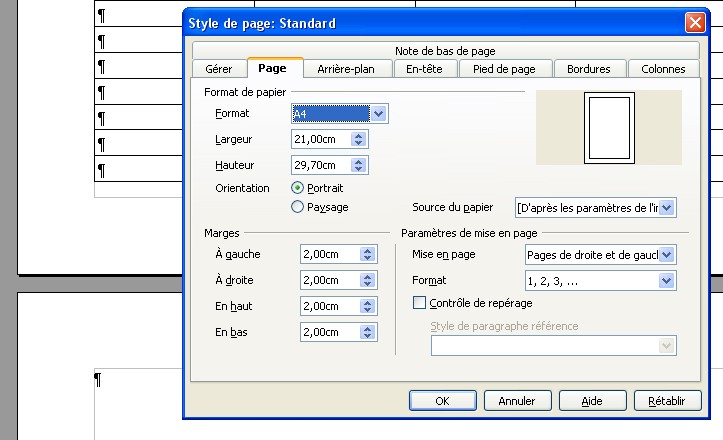Open the Colonnes tab
The image size is (723, 440).
pos(664,69)
